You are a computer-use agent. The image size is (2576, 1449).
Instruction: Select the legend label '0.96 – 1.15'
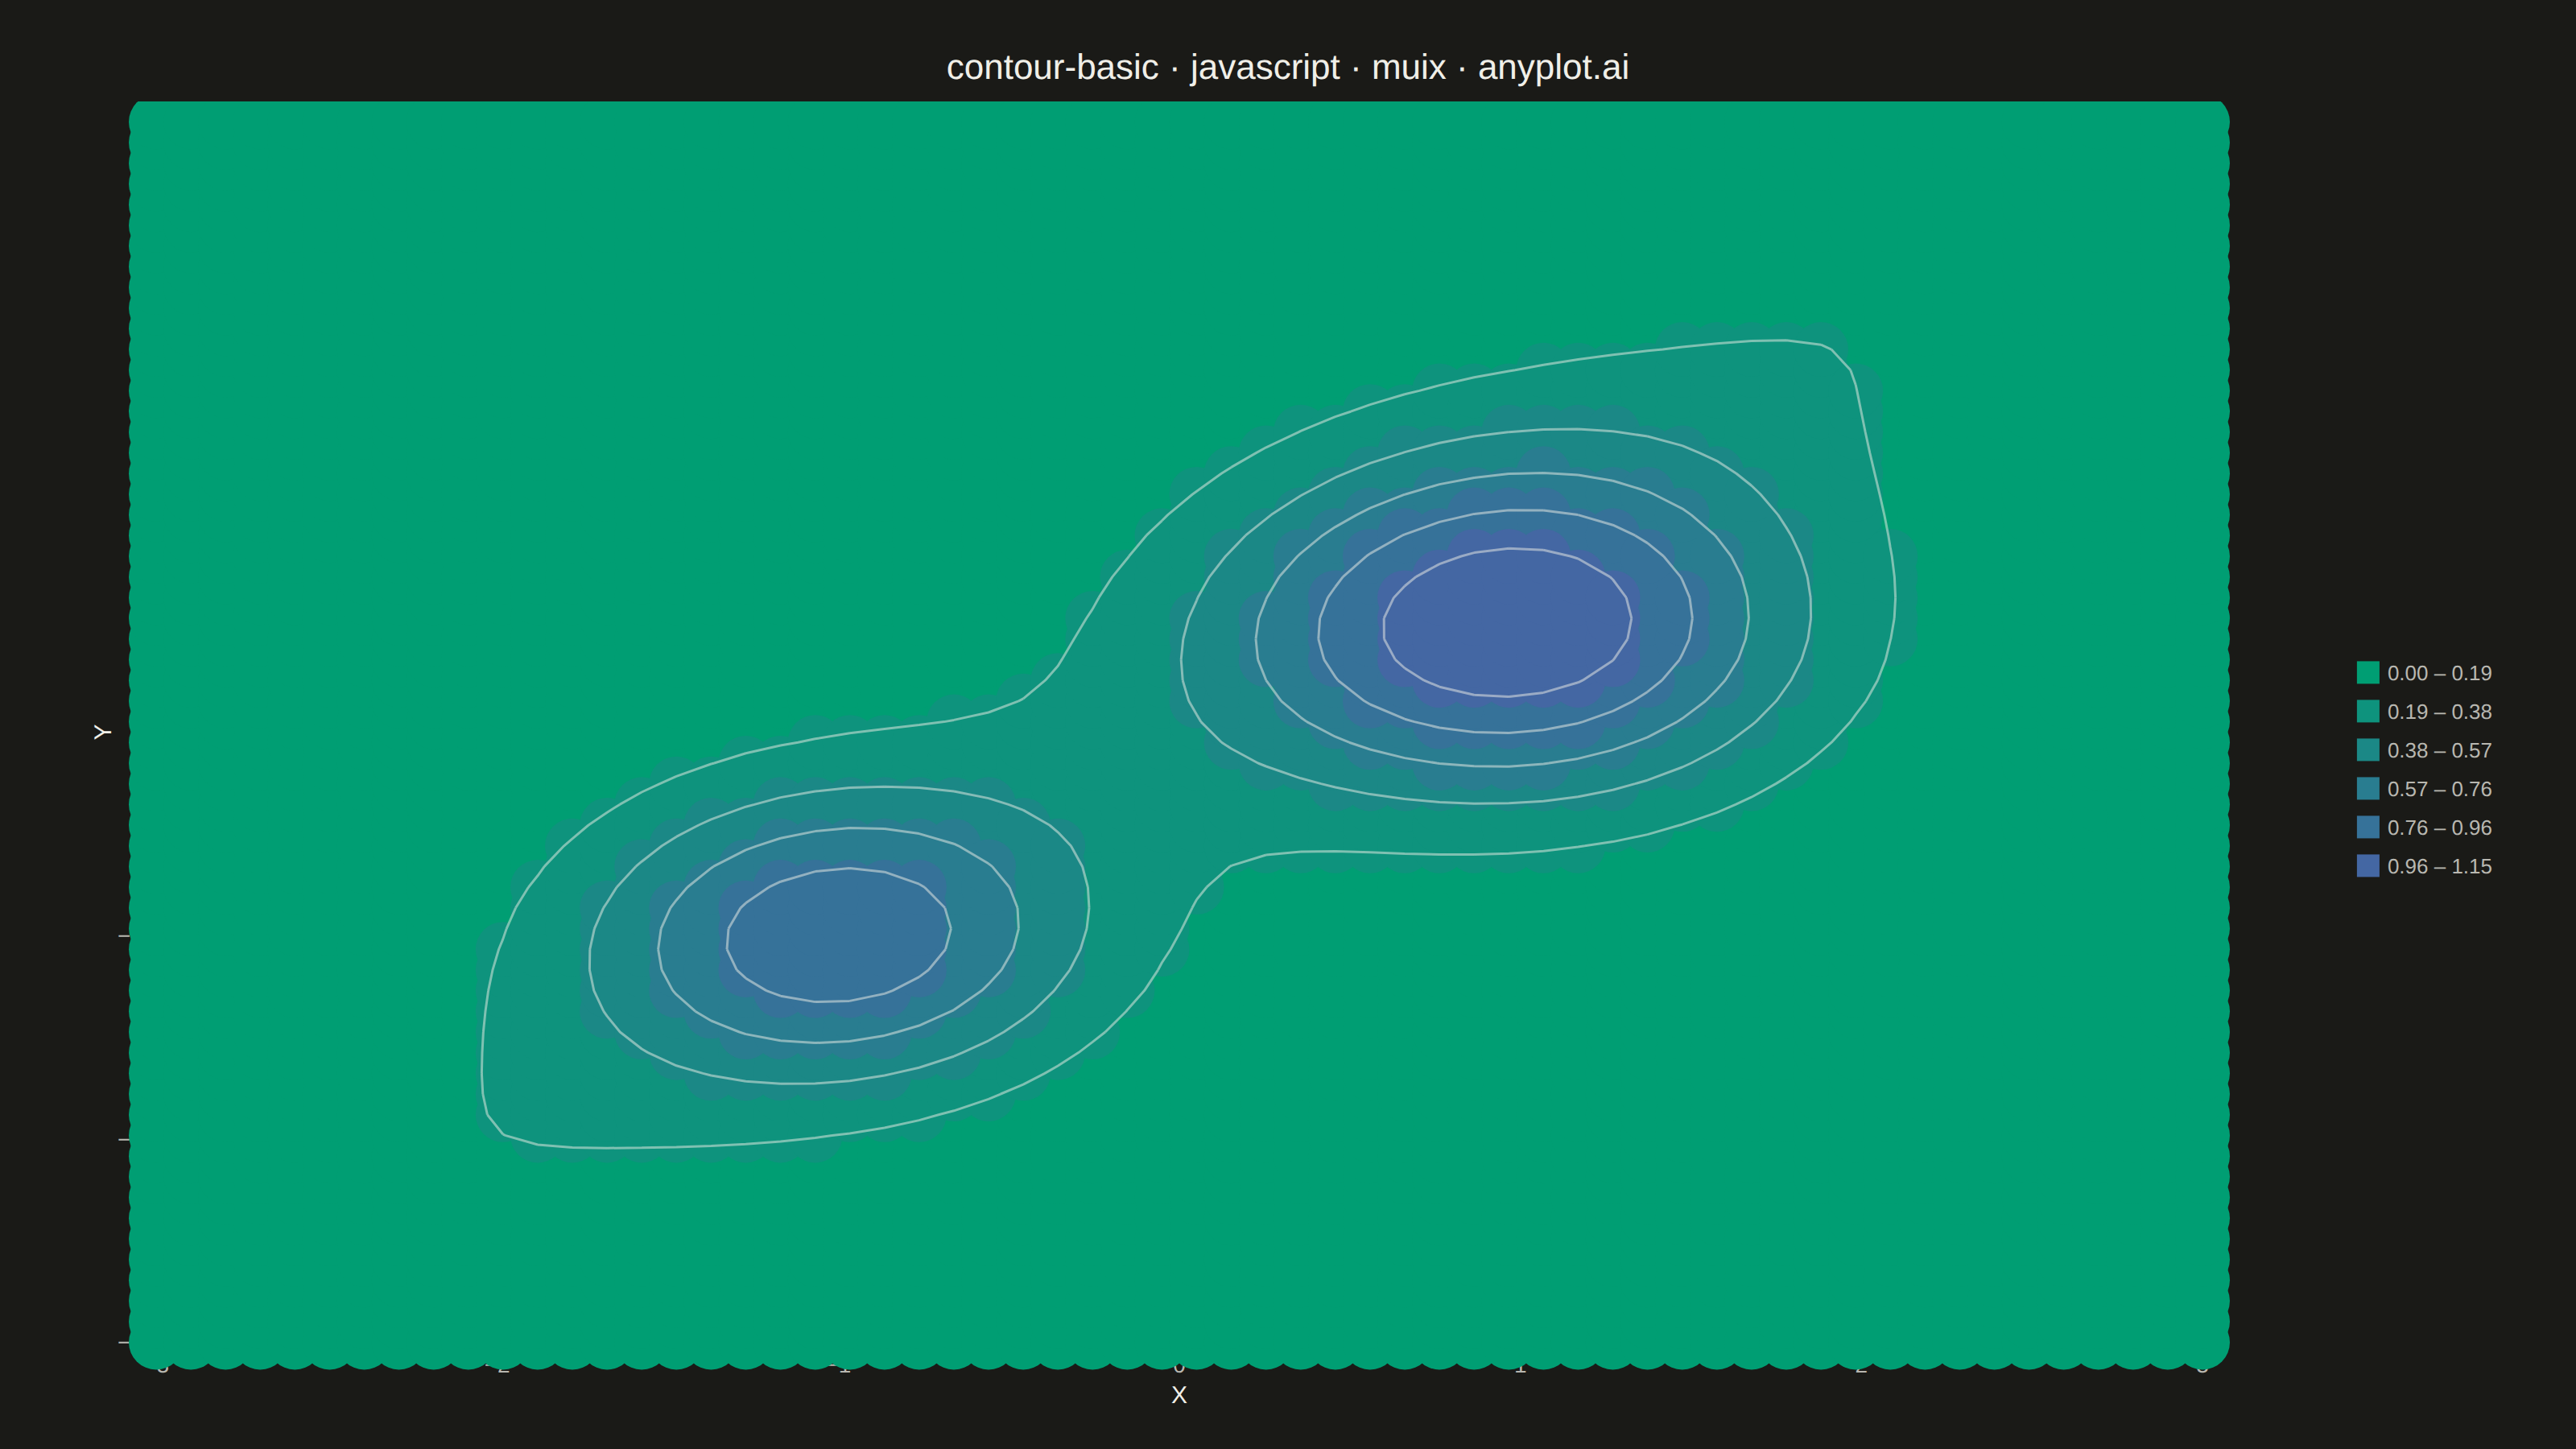coord(2439,867)
